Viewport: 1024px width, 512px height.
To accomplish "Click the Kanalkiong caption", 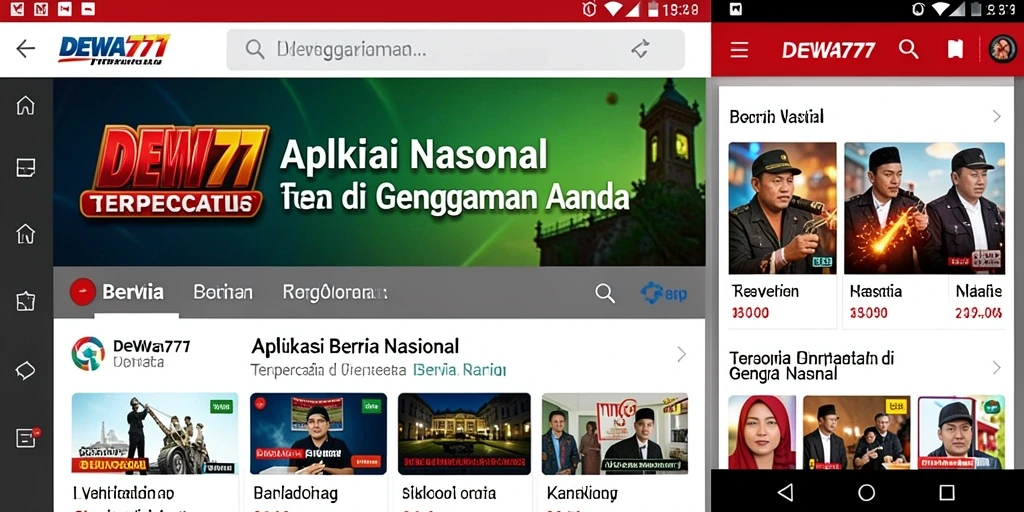I will pyautogui.click(x=582, y=493).
